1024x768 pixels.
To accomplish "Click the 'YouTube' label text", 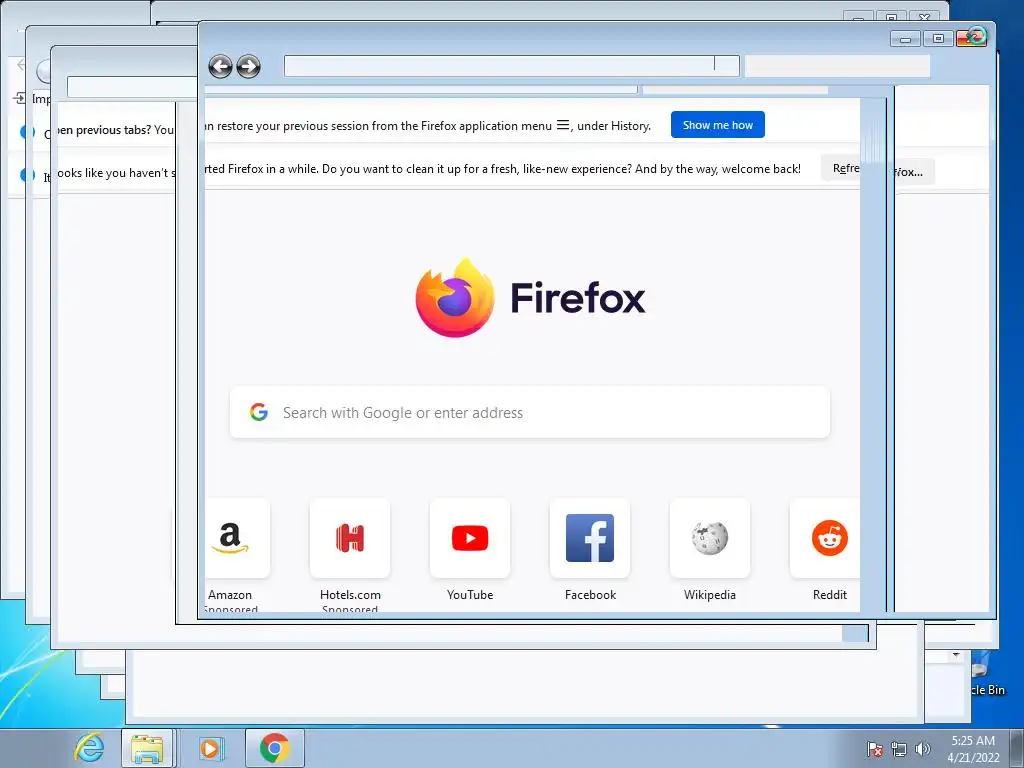I will click(x=470, y=595).
